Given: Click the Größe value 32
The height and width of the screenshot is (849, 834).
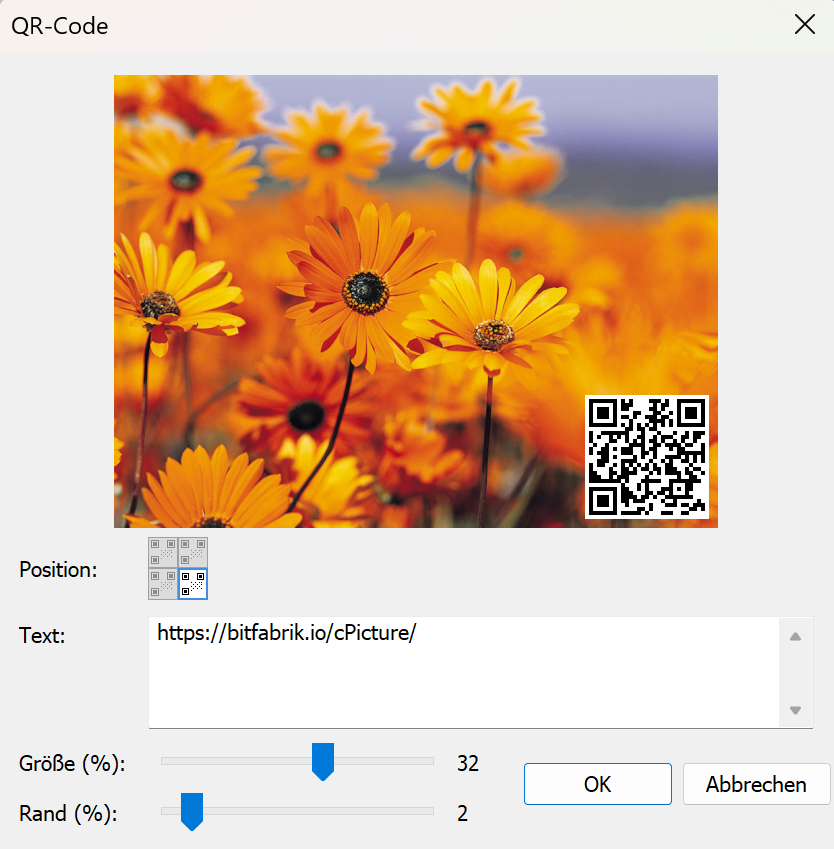Looking at the screenshot, I should pos(468,764).
